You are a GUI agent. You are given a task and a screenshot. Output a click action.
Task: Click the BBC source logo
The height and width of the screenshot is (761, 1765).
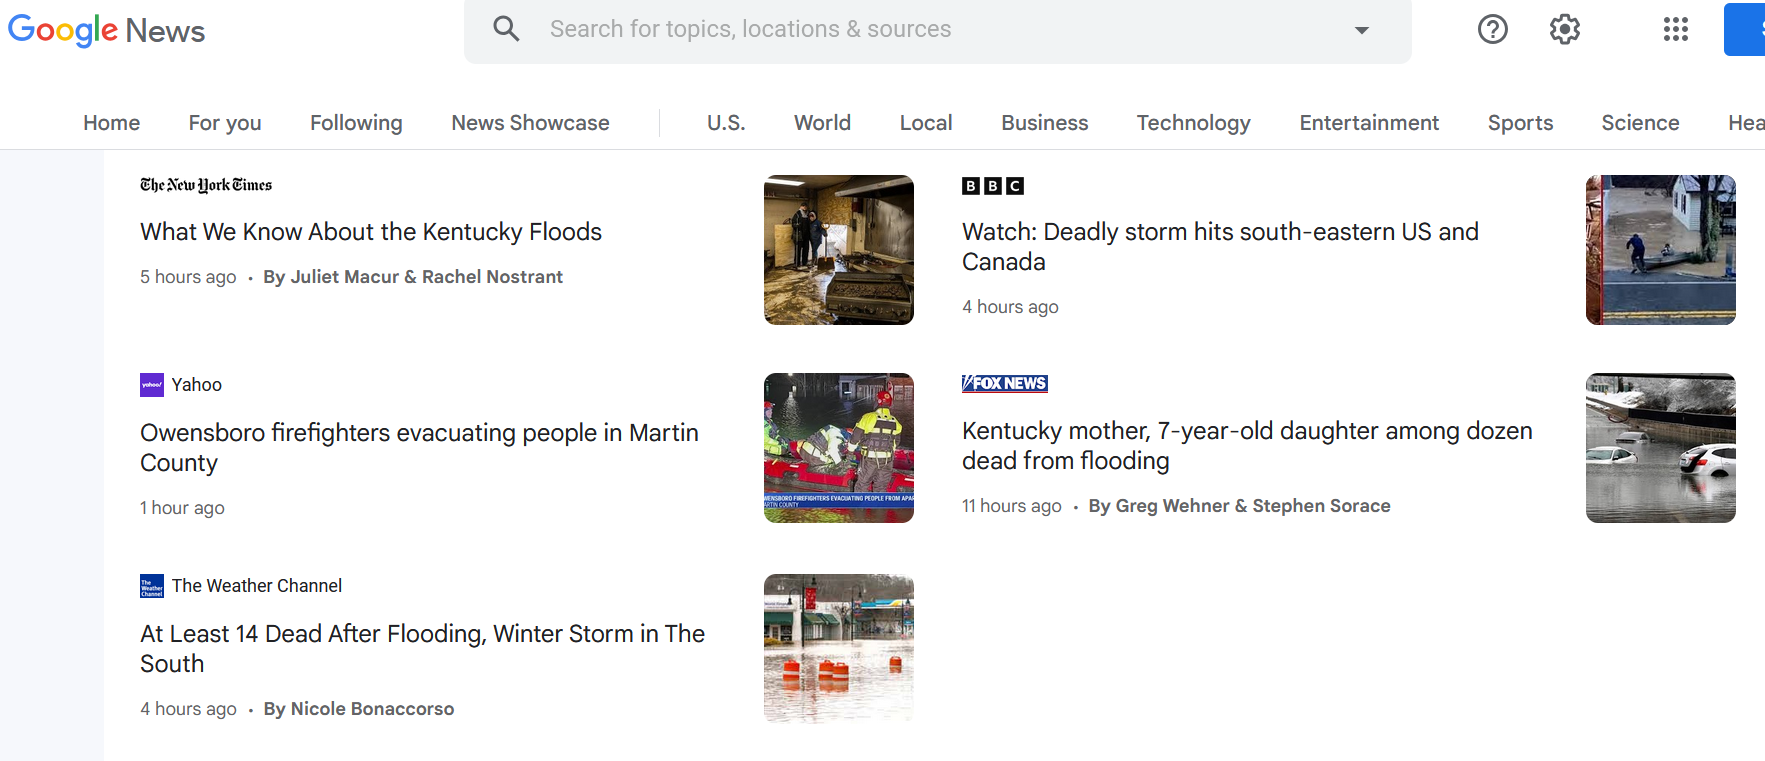(x=993, y=186)
